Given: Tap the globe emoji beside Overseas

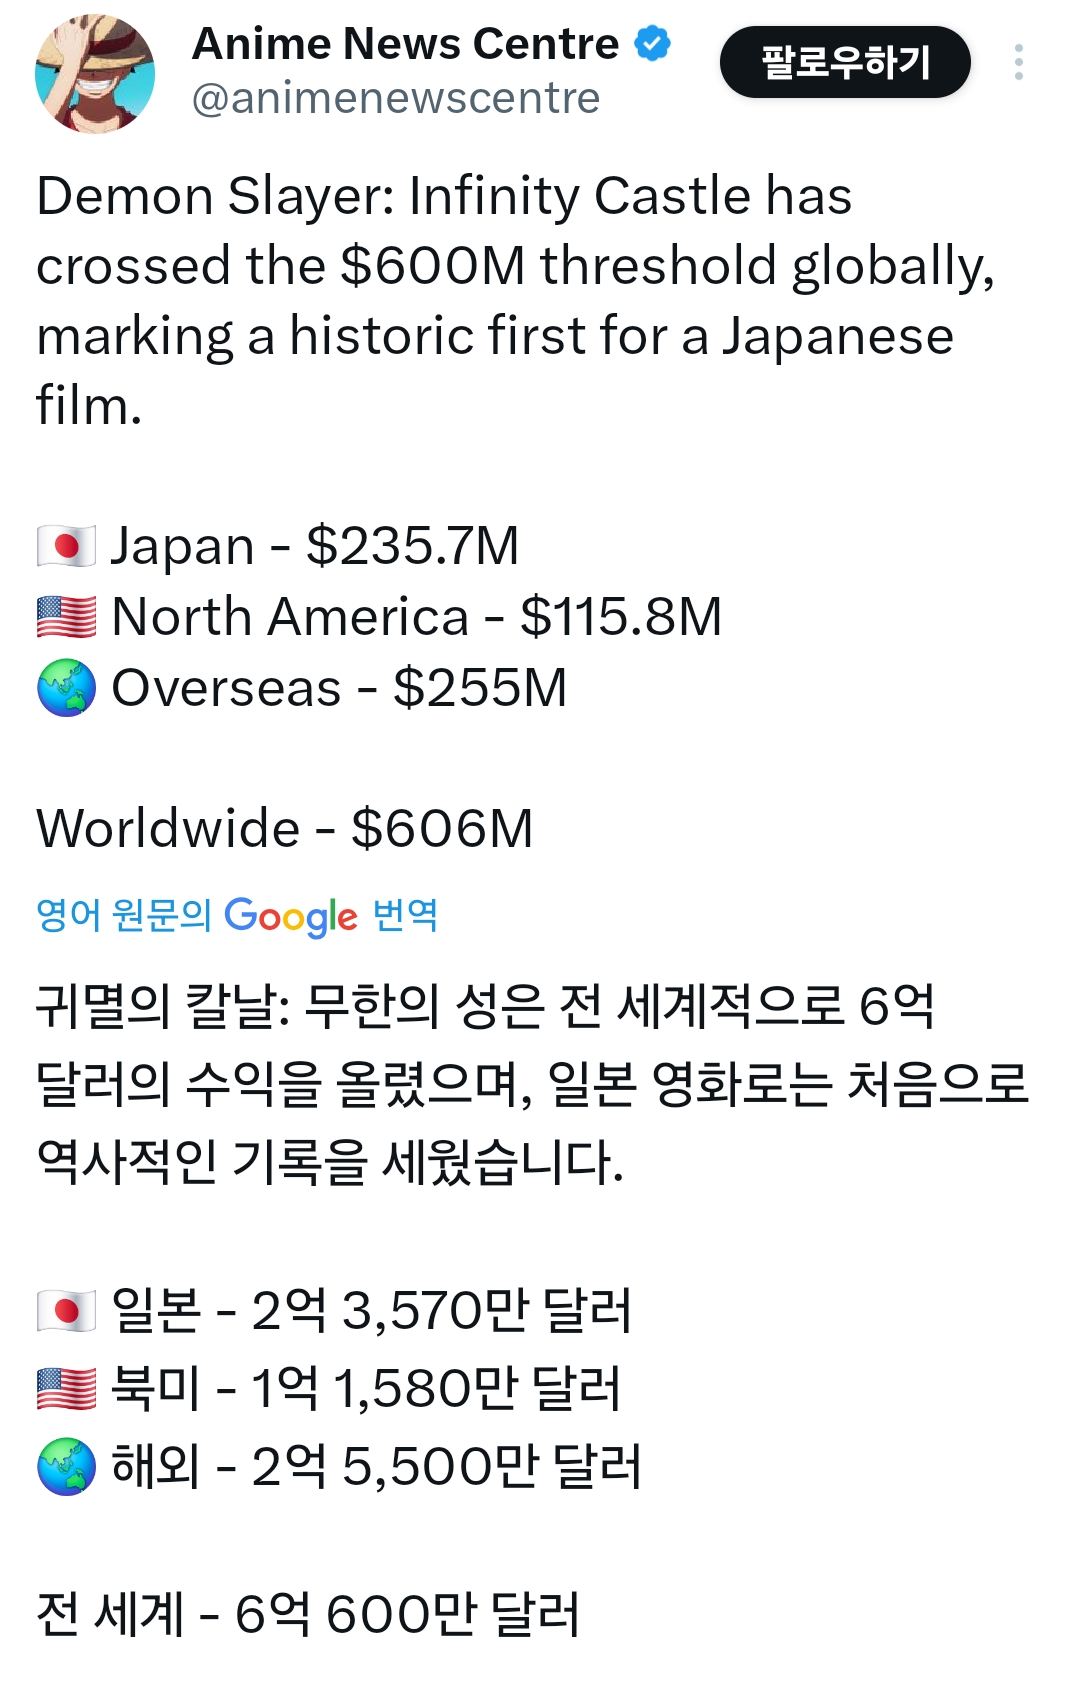Looking at the screenshot, I should point(66,687).
